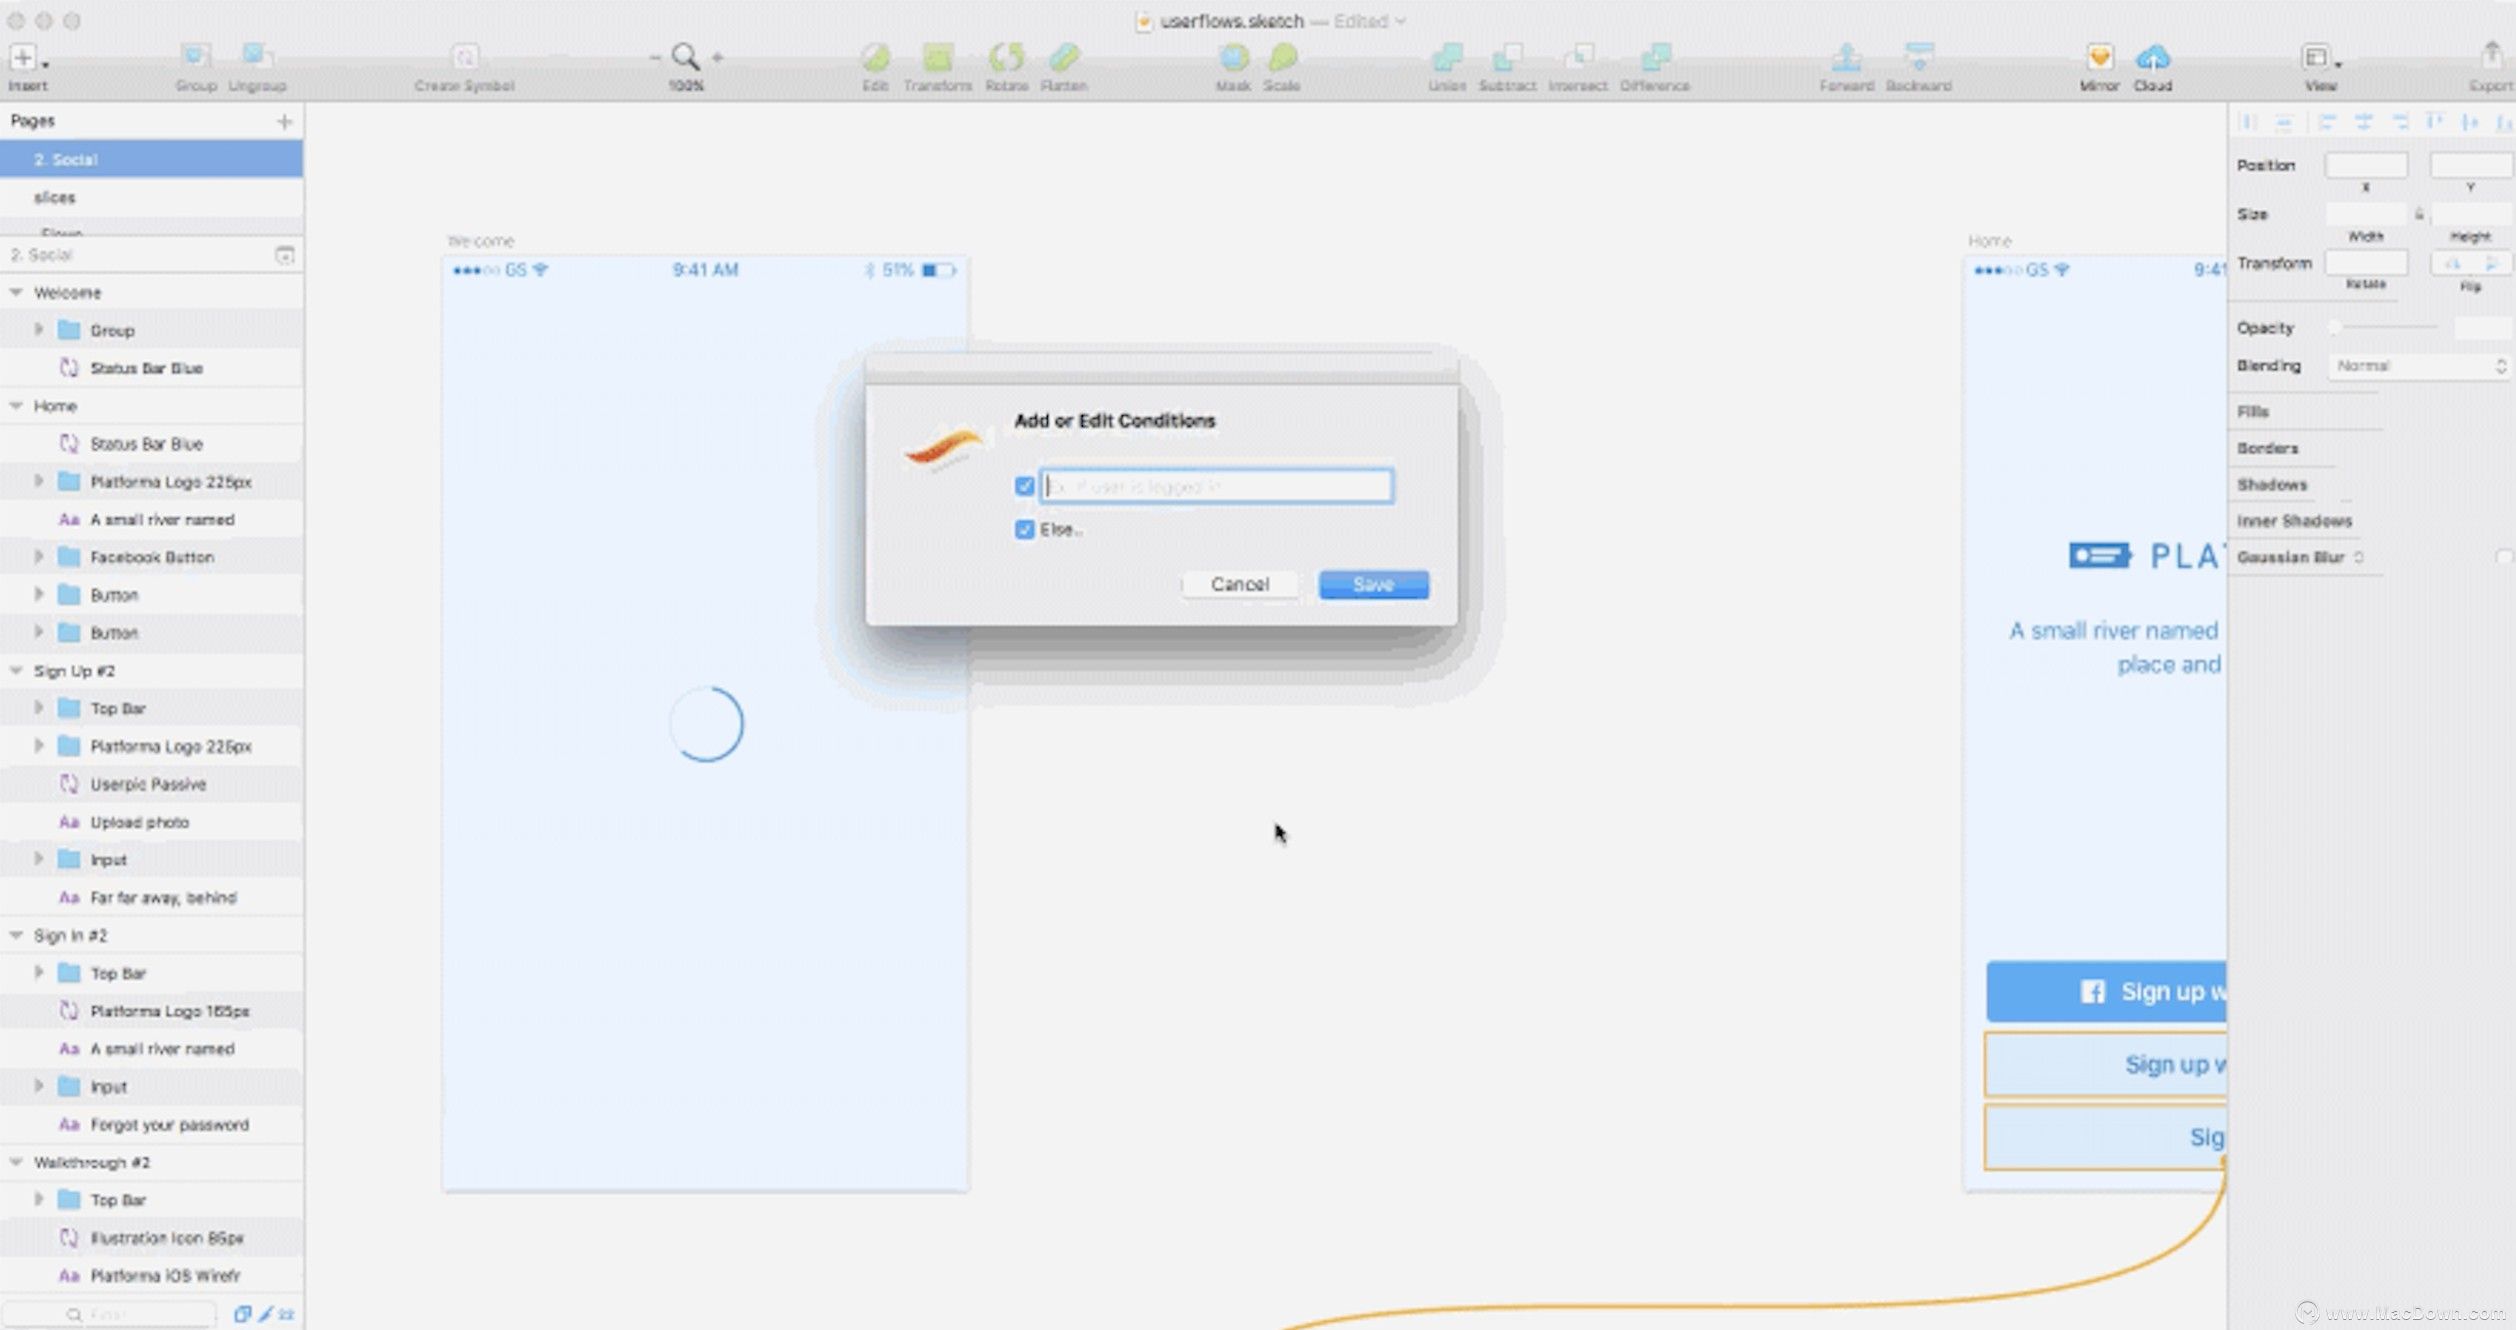Click the Group toolbar icon
2516x1330 pixels.
(195, 57)
